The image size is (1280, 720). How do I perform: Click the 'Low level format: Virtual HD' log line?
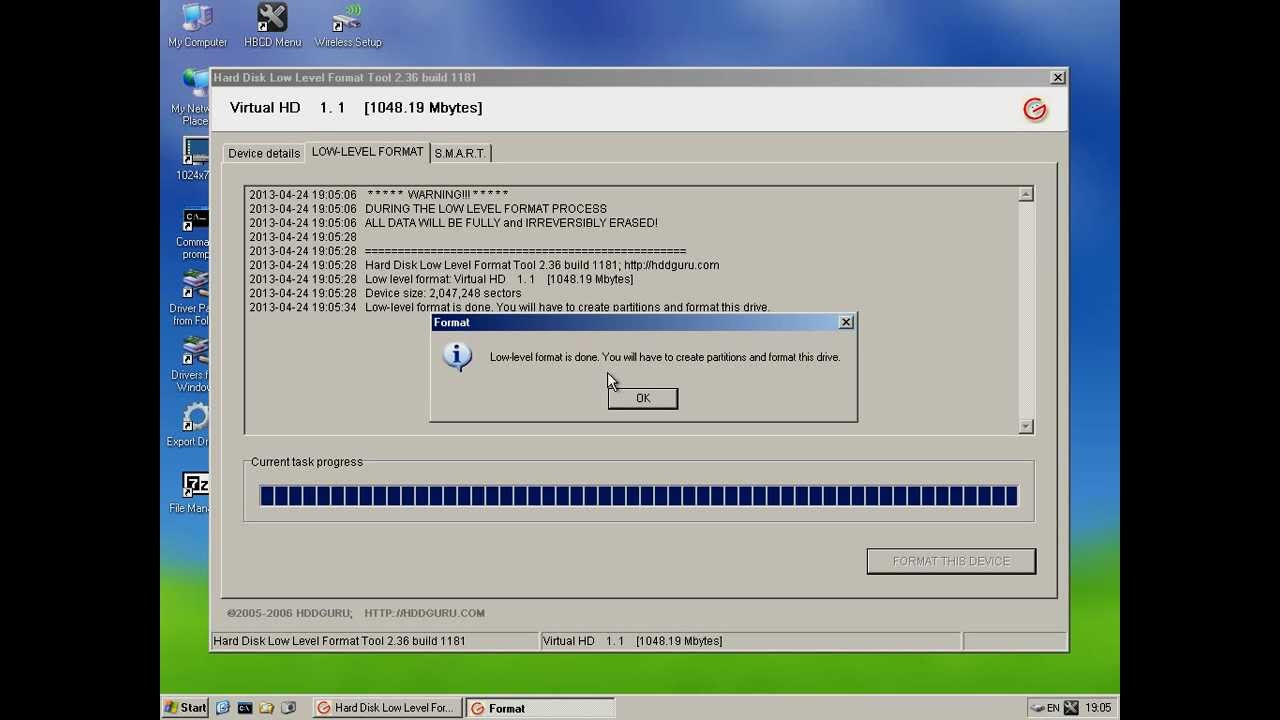point(441,279)
